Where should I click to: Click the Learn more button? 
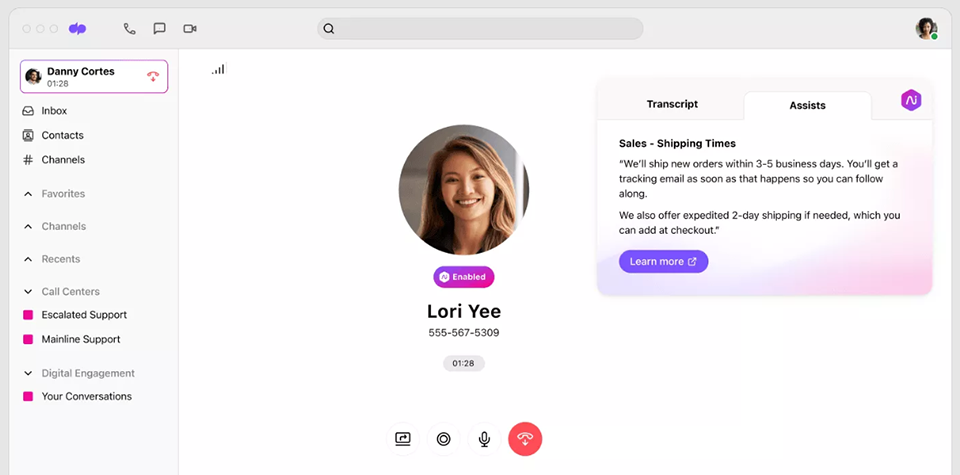click(x=663, y=261)
